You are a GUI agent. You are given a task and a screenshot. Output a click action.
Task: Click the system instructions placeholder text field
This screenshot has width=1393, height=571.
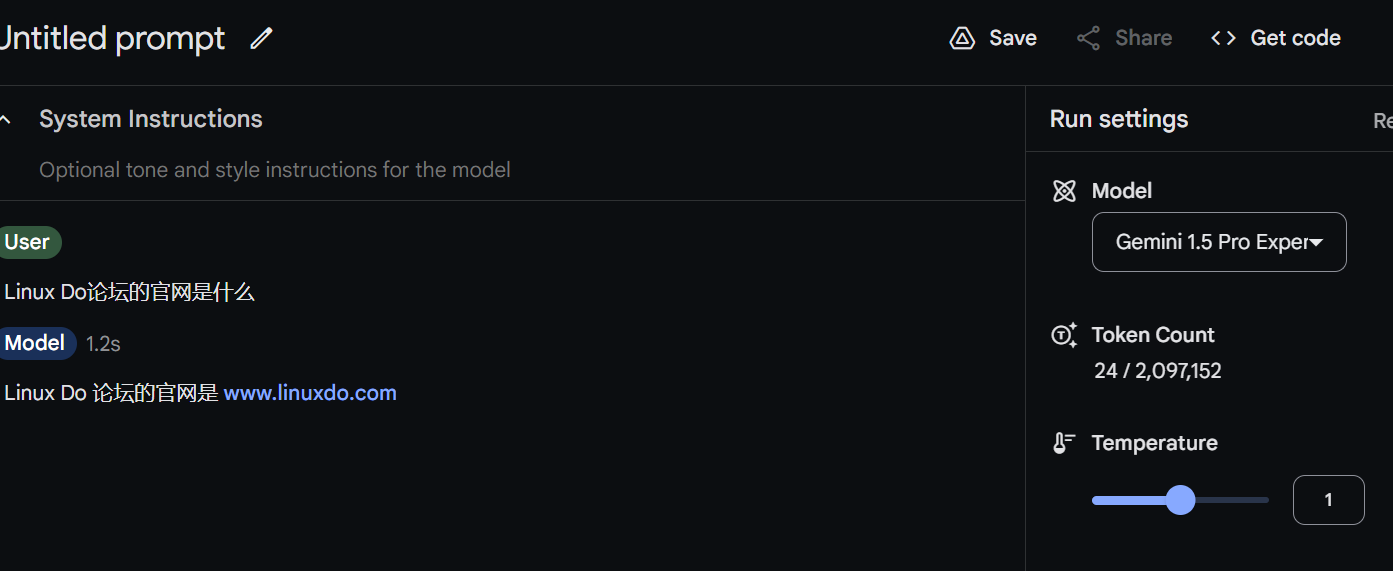tap(275, 170)
